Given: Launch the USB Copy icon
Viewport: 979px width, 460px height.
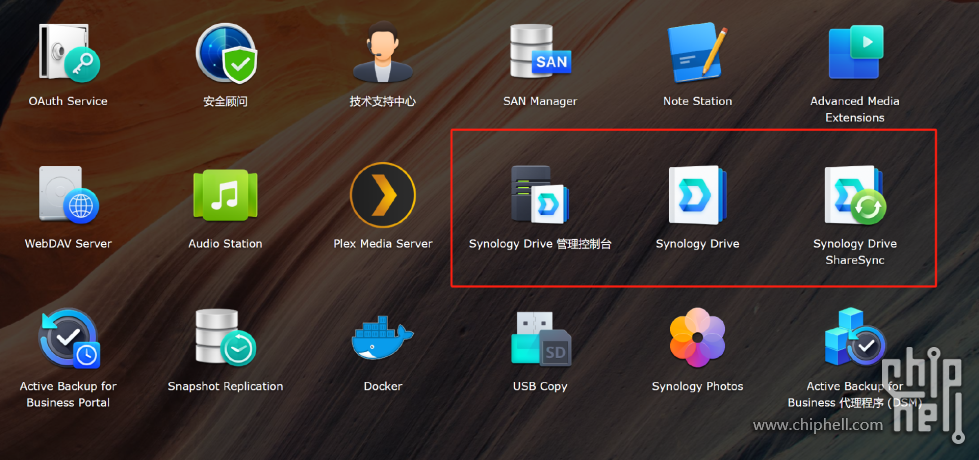Looking at the screenshot, I should point(540,338).
